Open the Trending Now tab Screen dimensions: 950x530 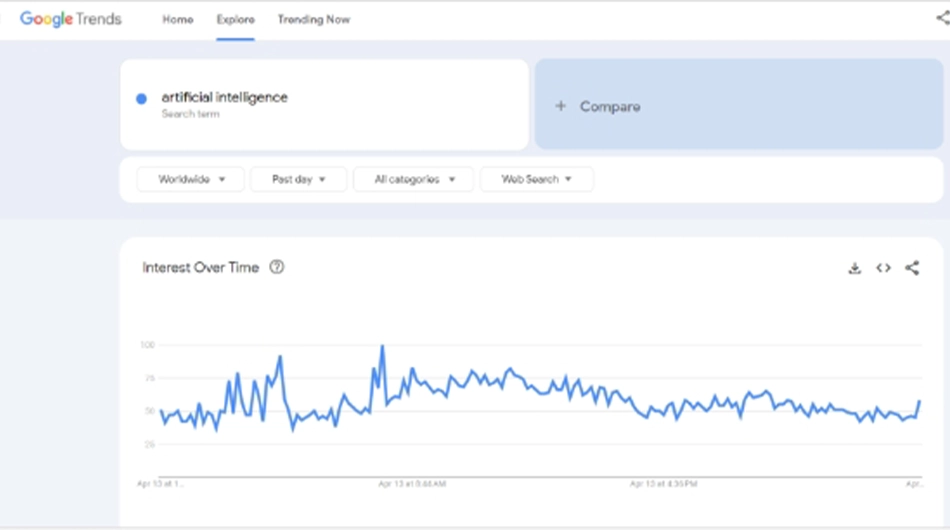tap(314, 19)
